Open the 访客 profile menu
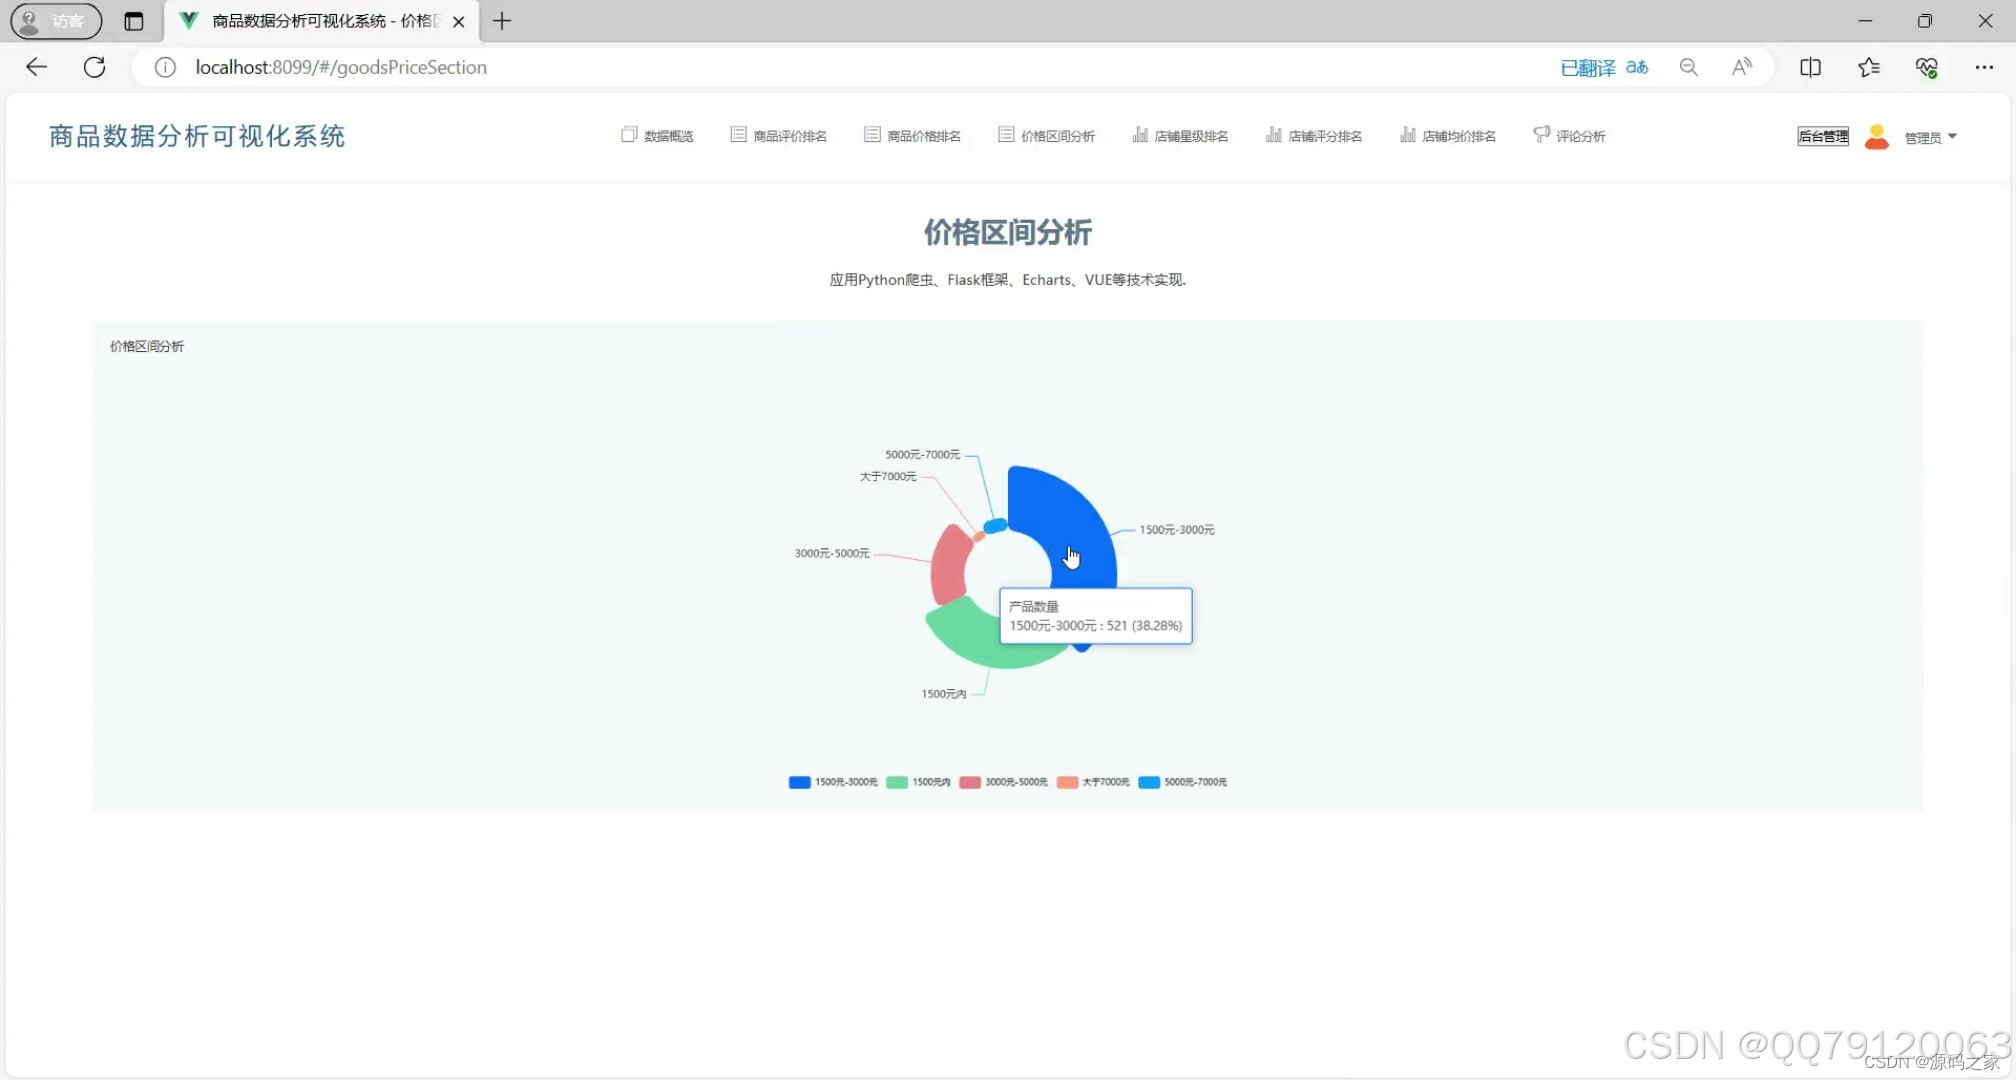 (54, 21)
